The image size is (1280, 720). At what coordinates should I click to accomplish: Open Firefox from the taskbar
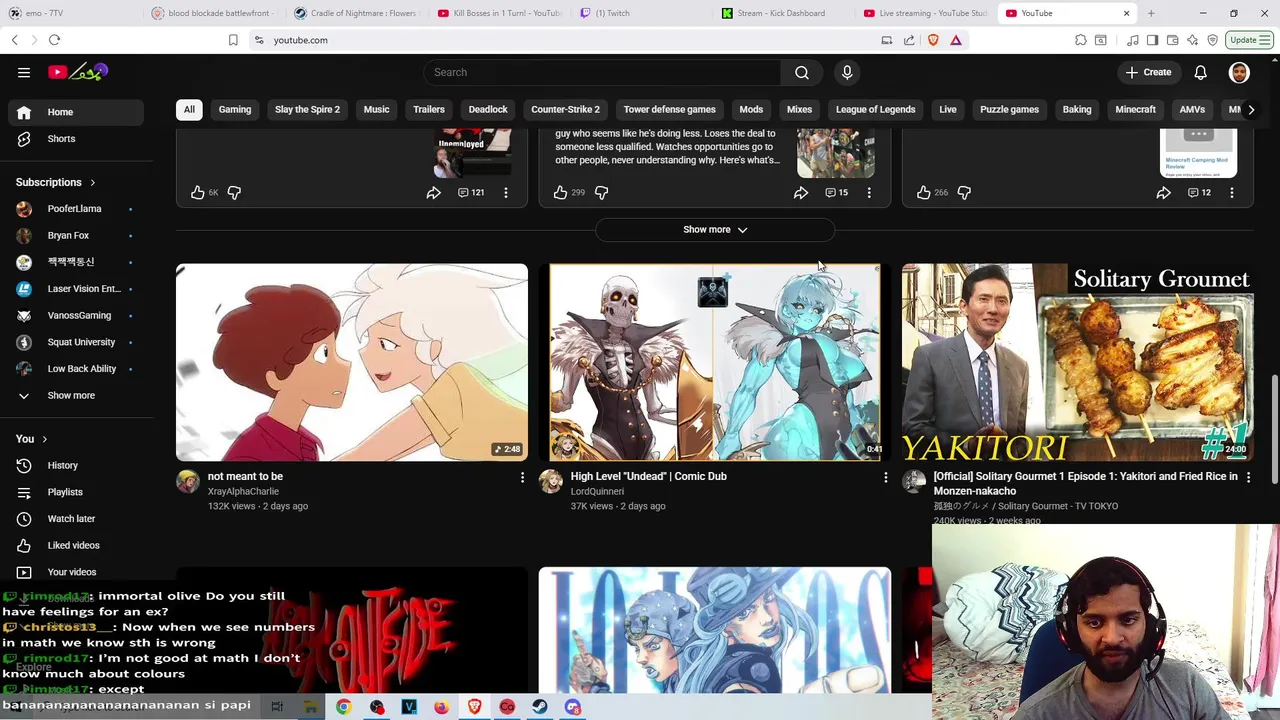point(441,707)
